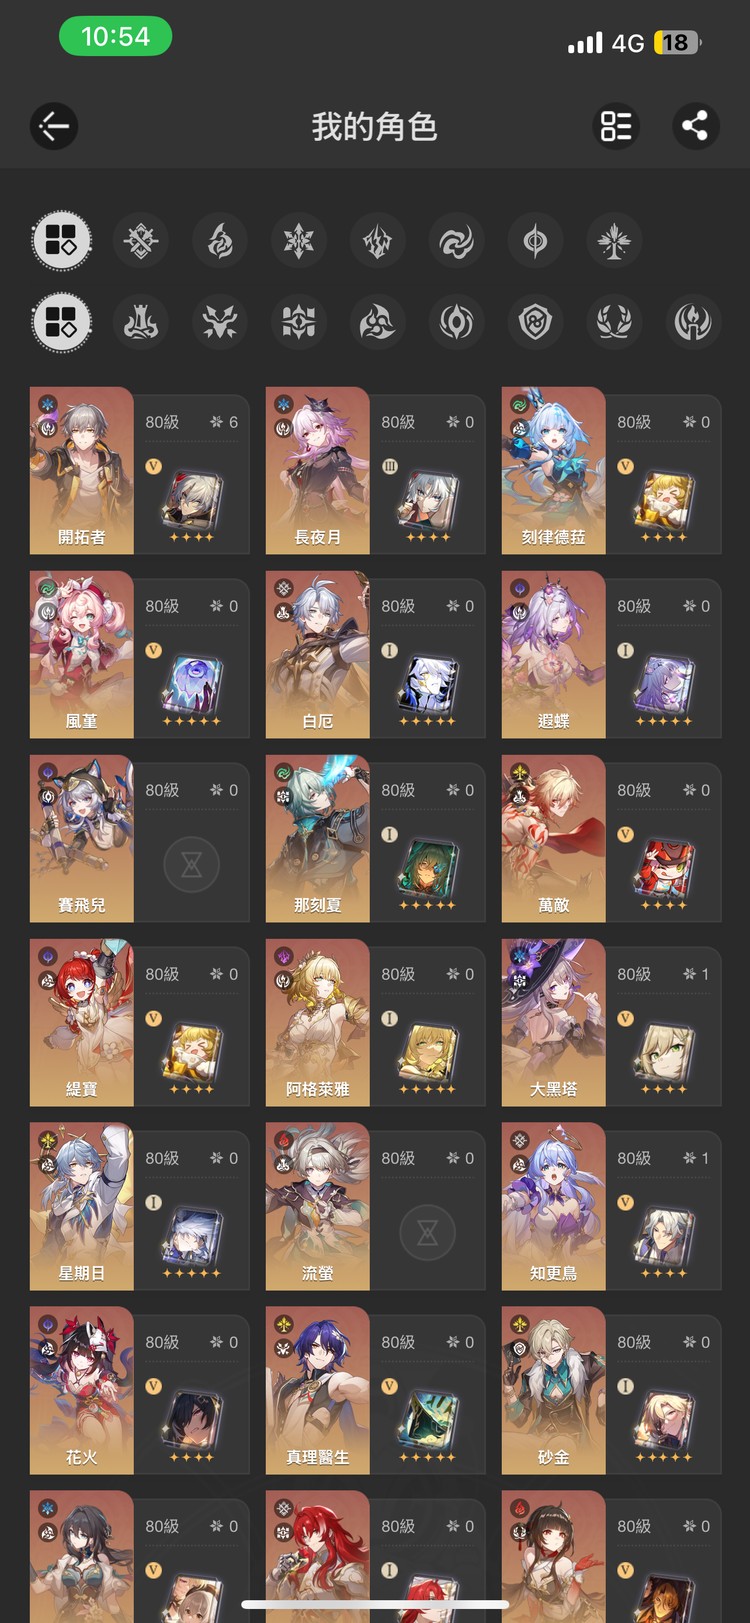The image size is (750, 1623).
Task: Open 開拓者 character card
Action: pos(140,471)
